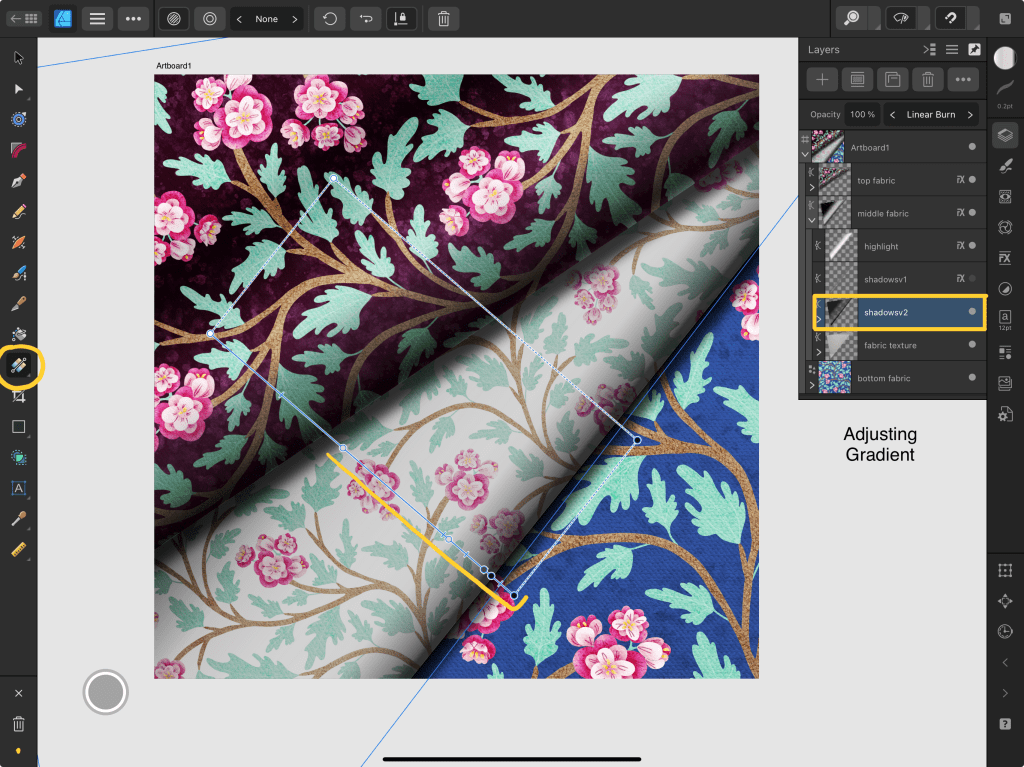Tap the Opacity 100% value field

tap(864, 113)
